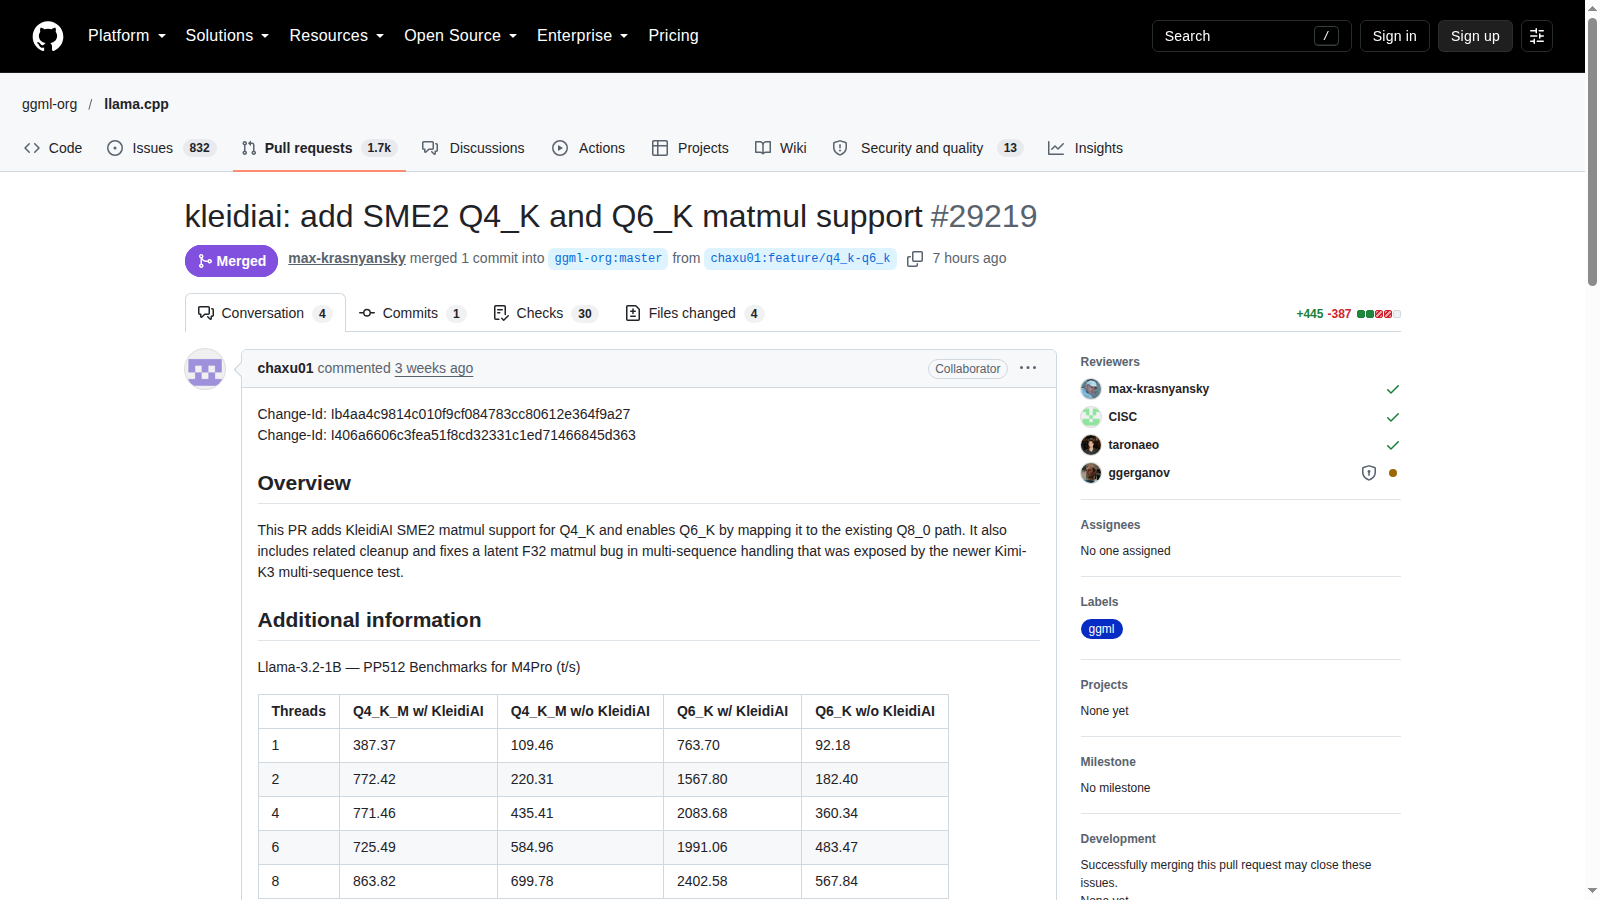Switch to Commits tab
Screen dimensions: 1600x900
coord(411,314)
